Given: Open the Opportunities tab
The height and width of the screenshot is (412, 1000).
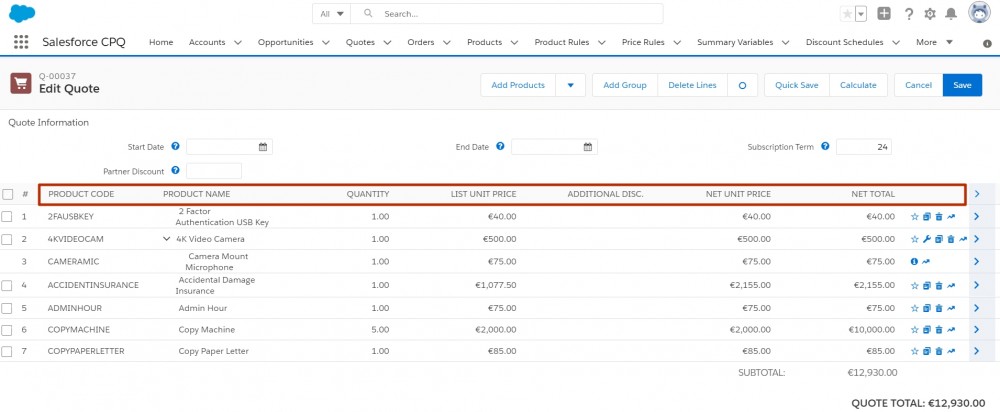Looking at the screenshot, I should pyautogui.click(x=286, y=42).
